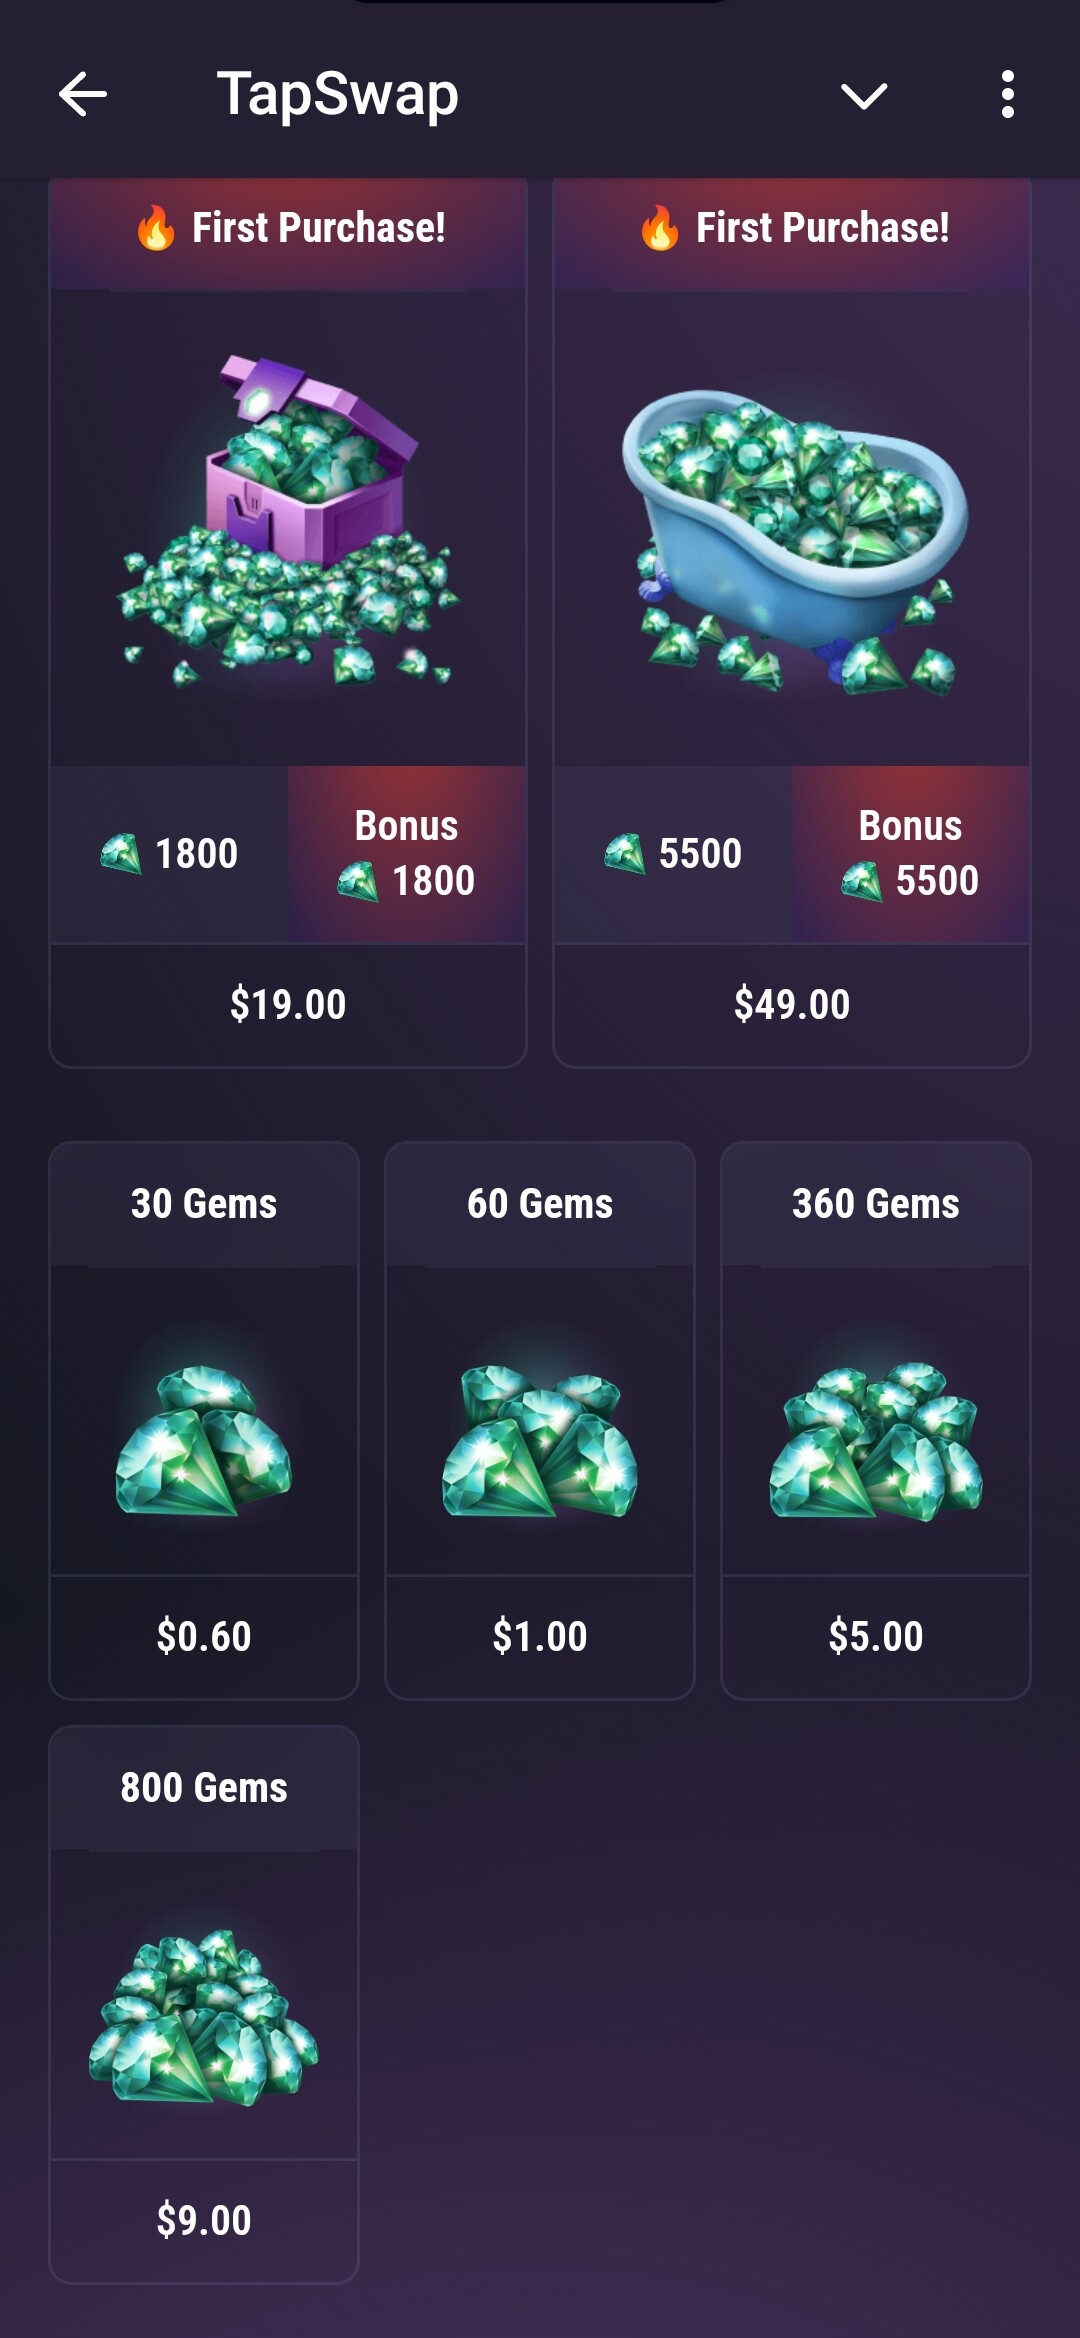Select the 5500 gems amount label
Screen dimensions: 1080x2338
click(673, 854)
